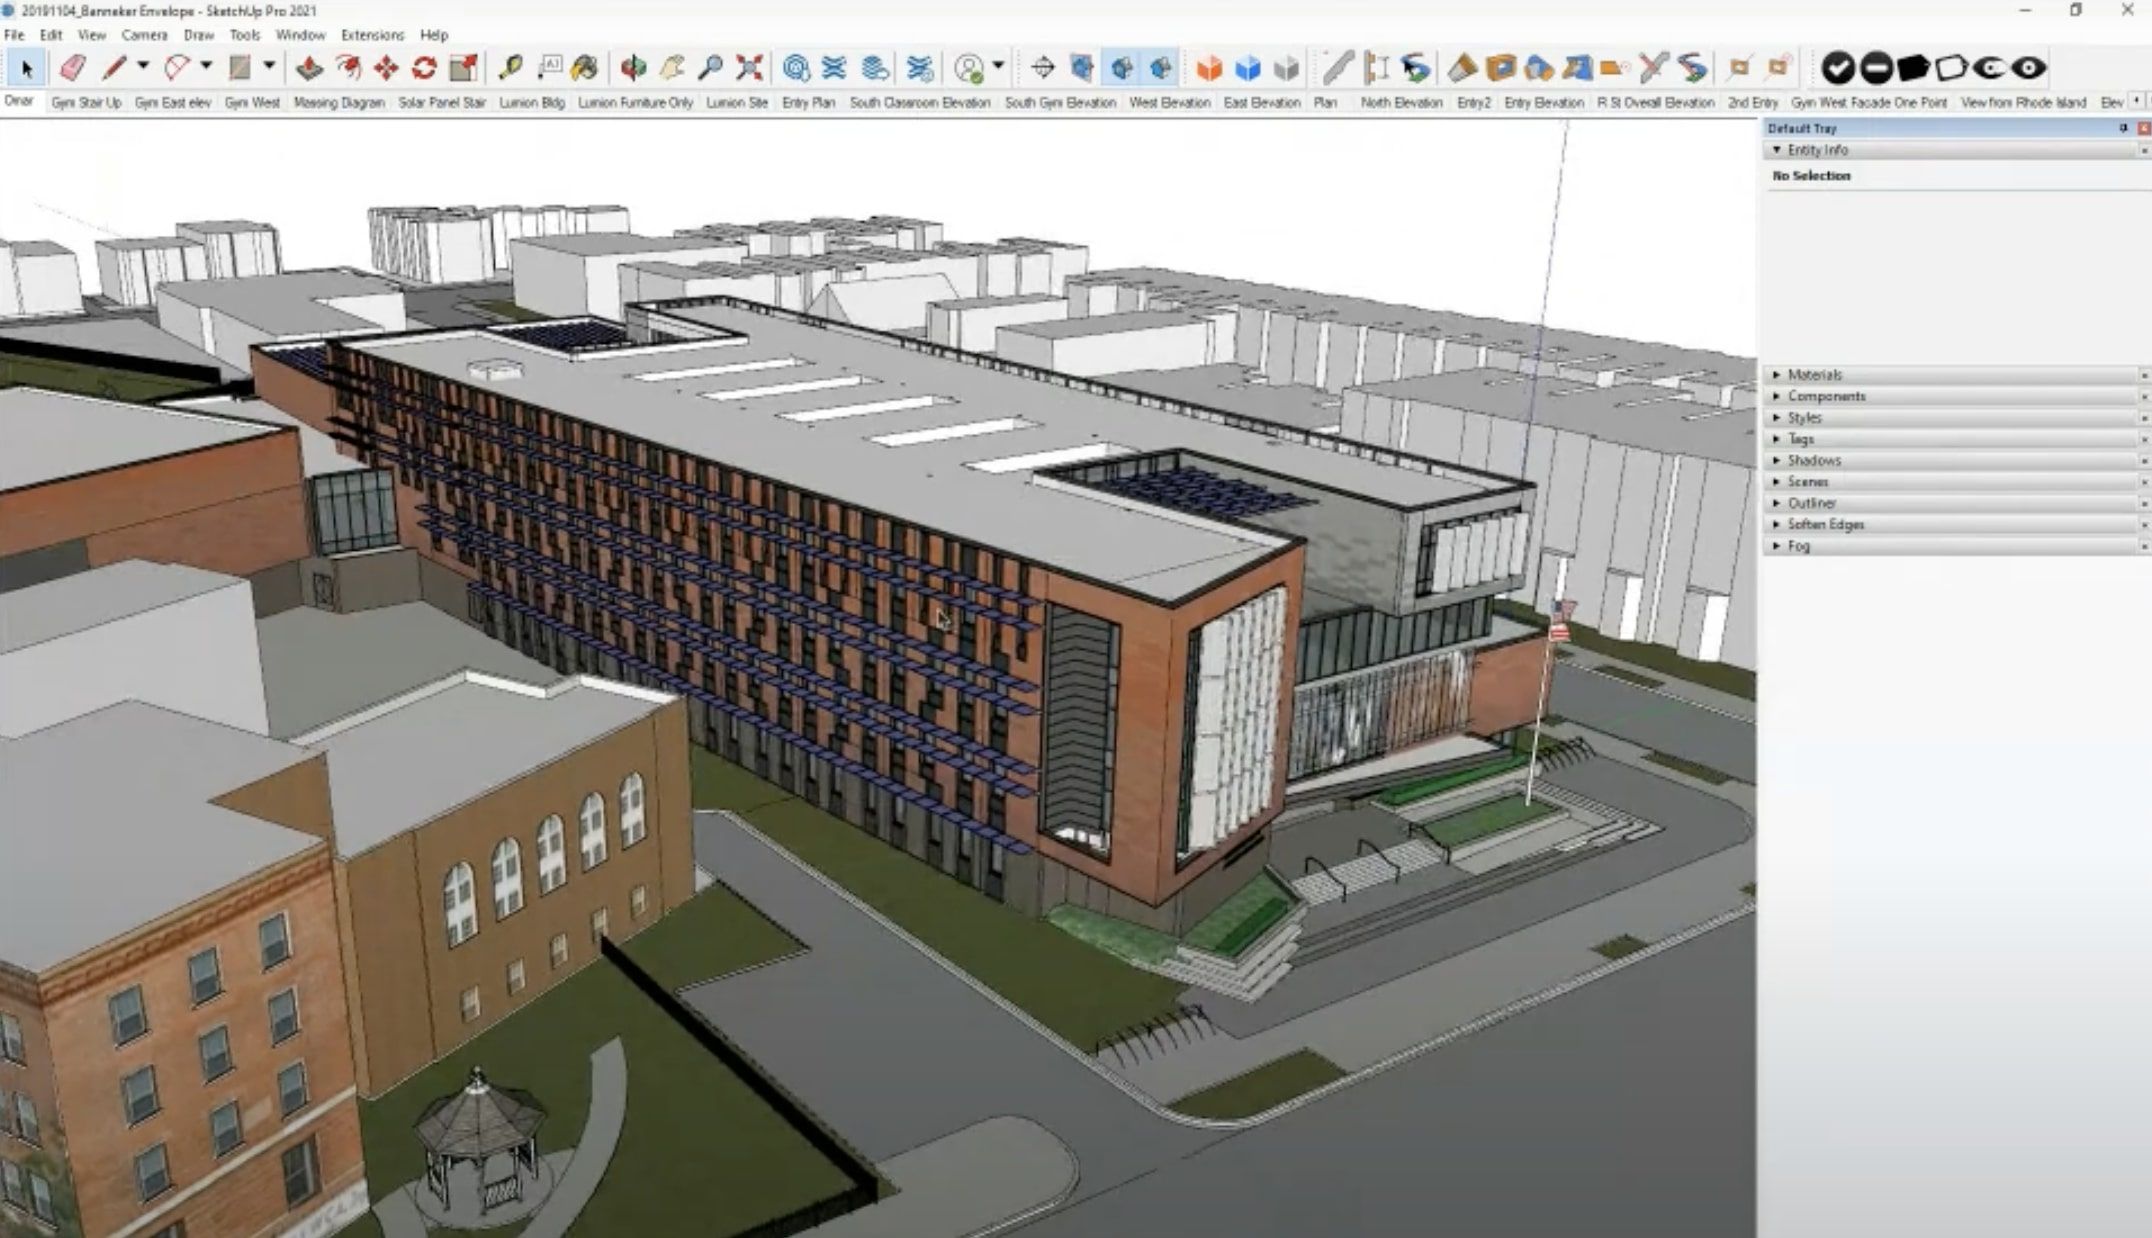Image resolution: width=2152 pixels, height=1238 pixels.
Task: Toggle the black minus circle icon
Action: [1875, 68]
